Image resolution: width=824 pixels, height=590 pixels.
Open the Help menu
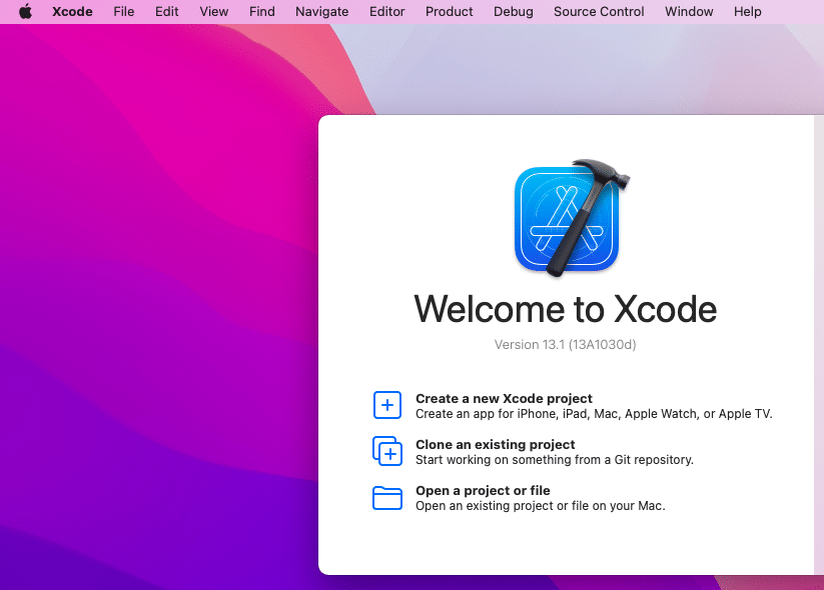[x=747, y=11]
